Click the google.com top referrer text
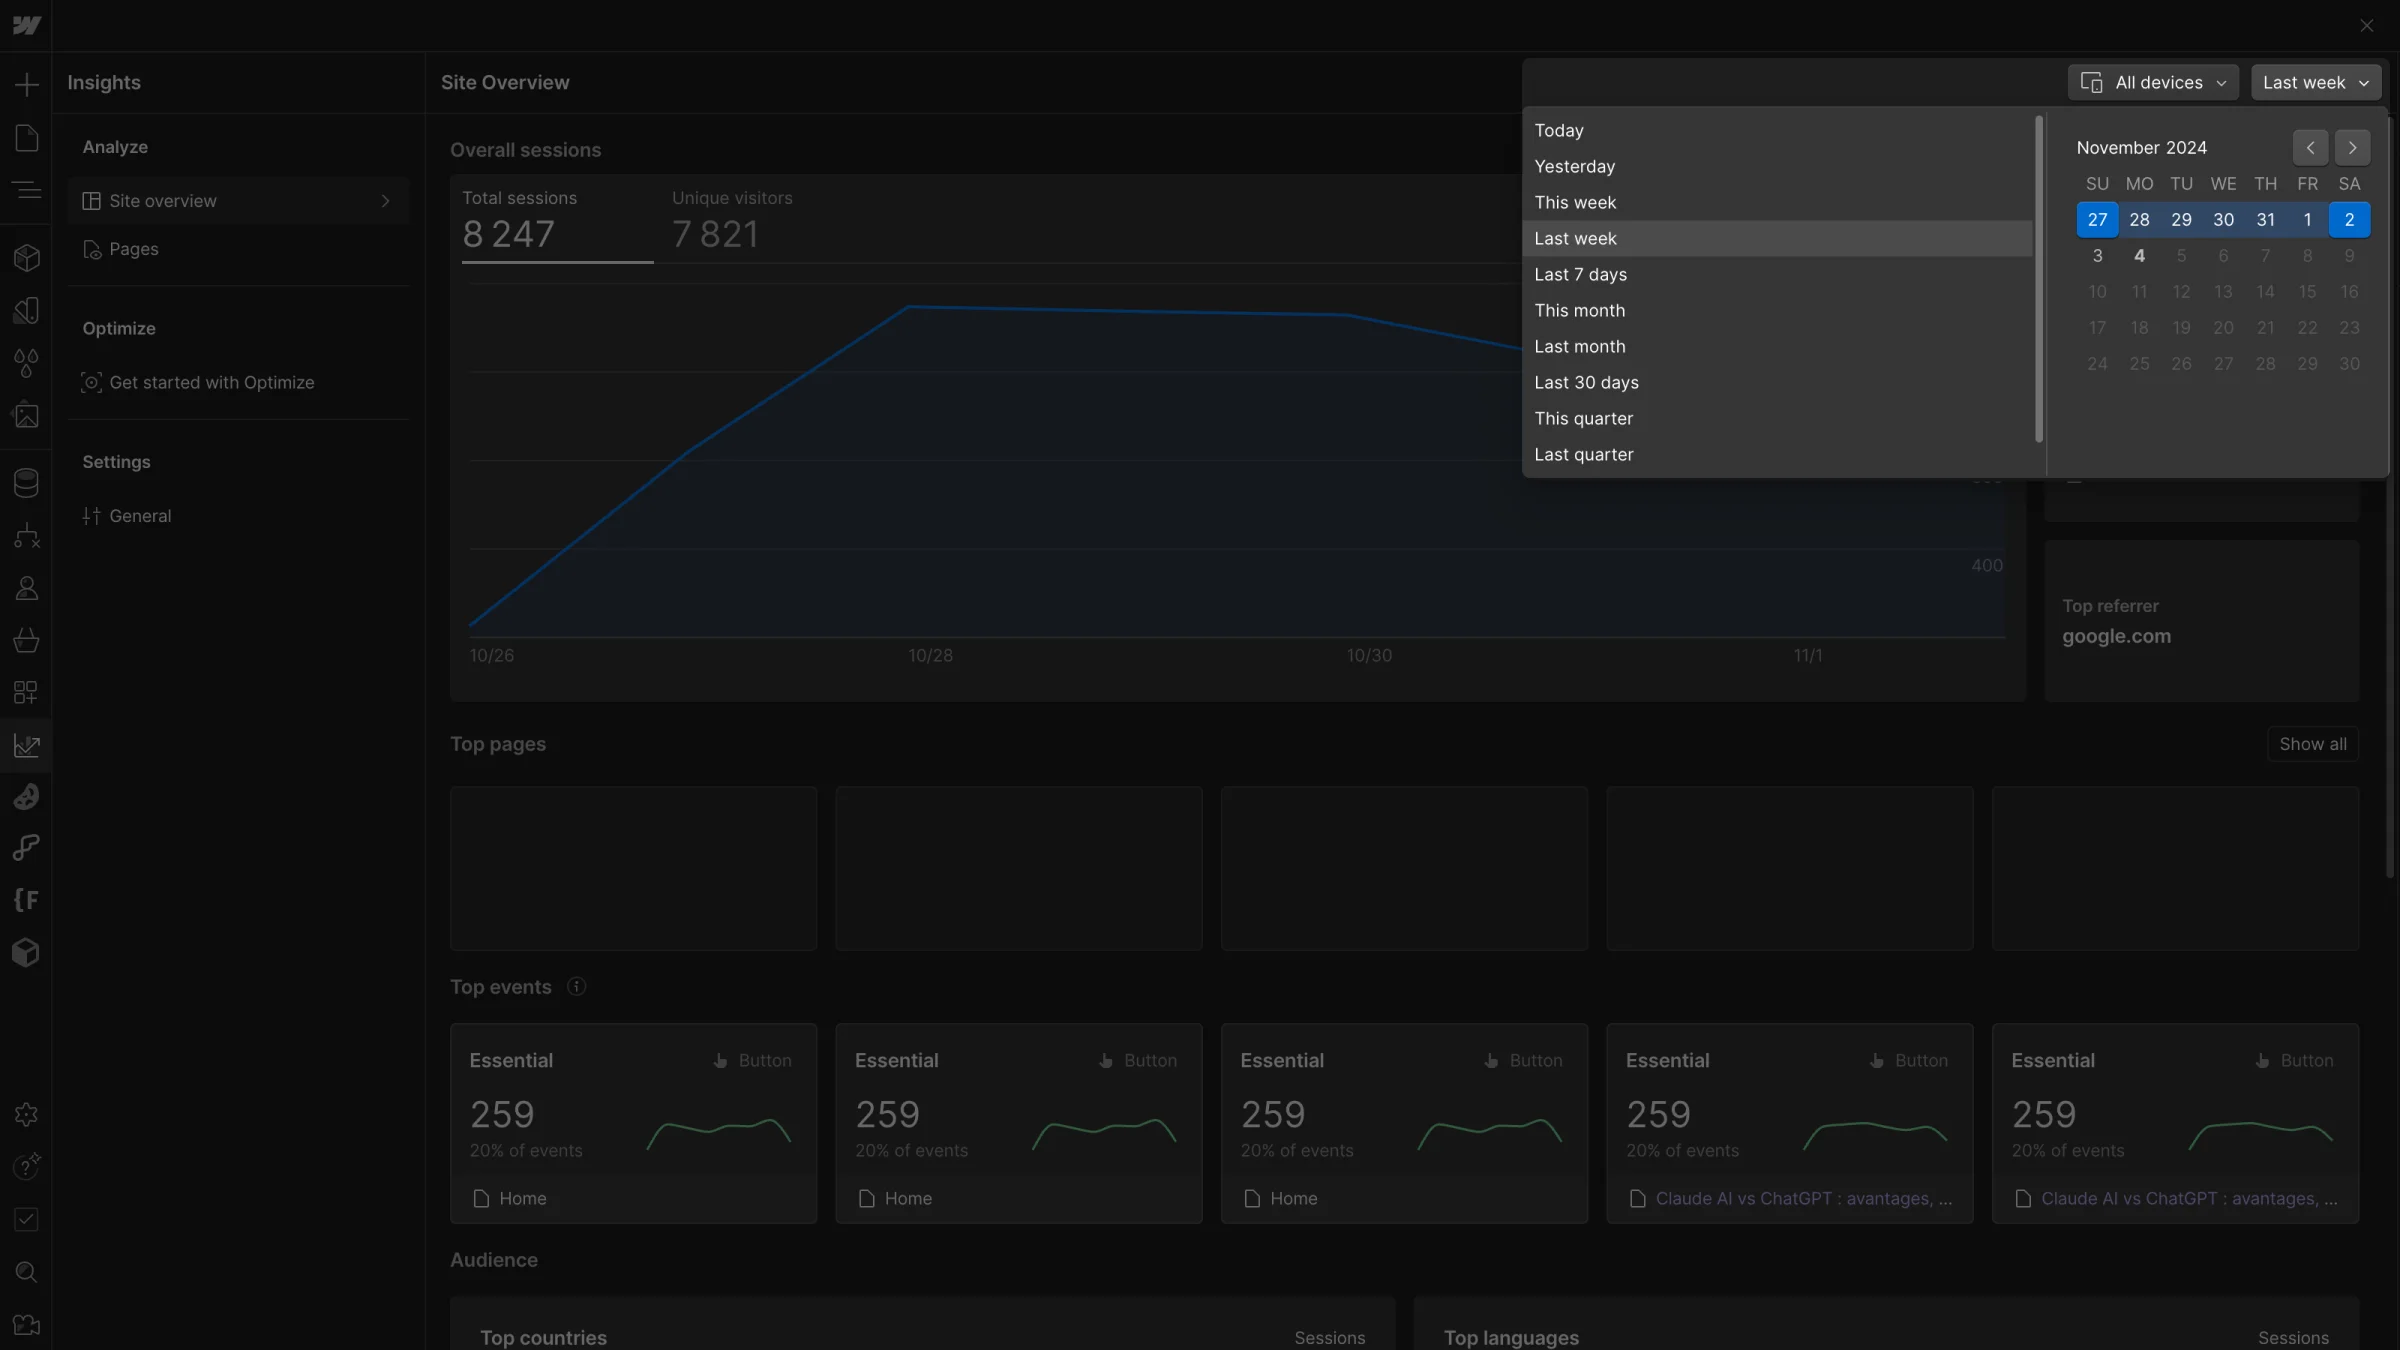The width and height of the screenshot is (2400, 1350). [x=2116, y=637]
